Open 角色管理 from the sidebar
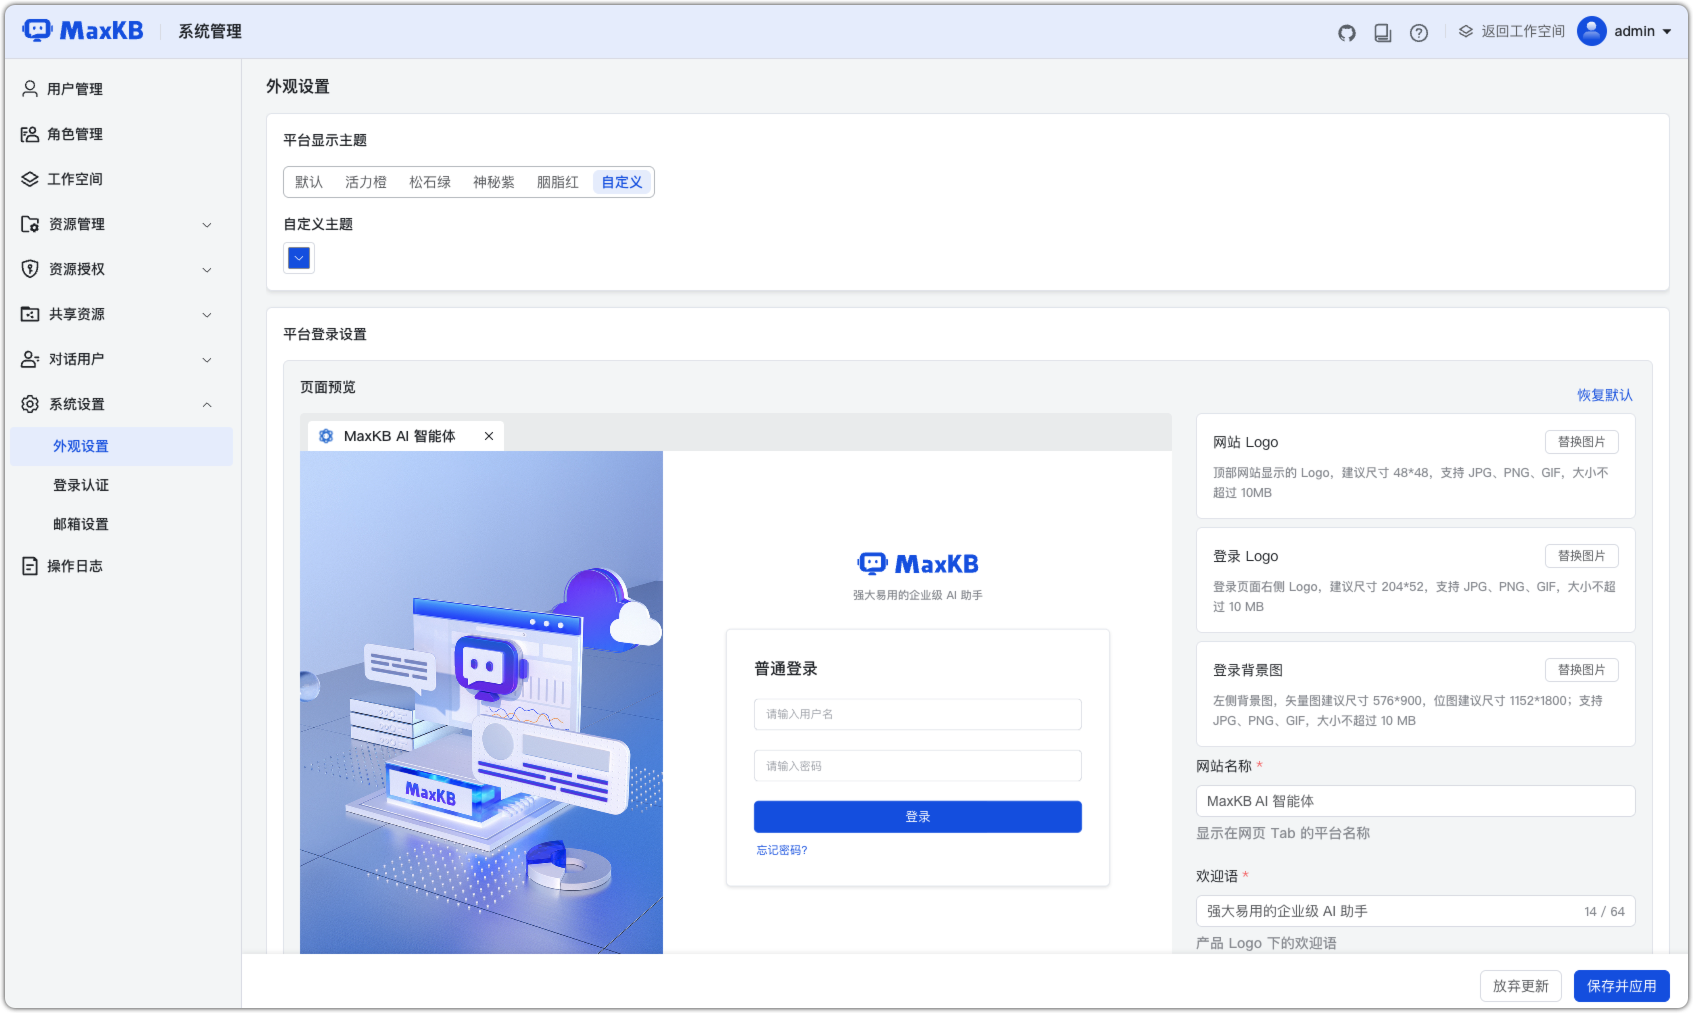Screen dimensions: 1693x1013 (74, 133)
